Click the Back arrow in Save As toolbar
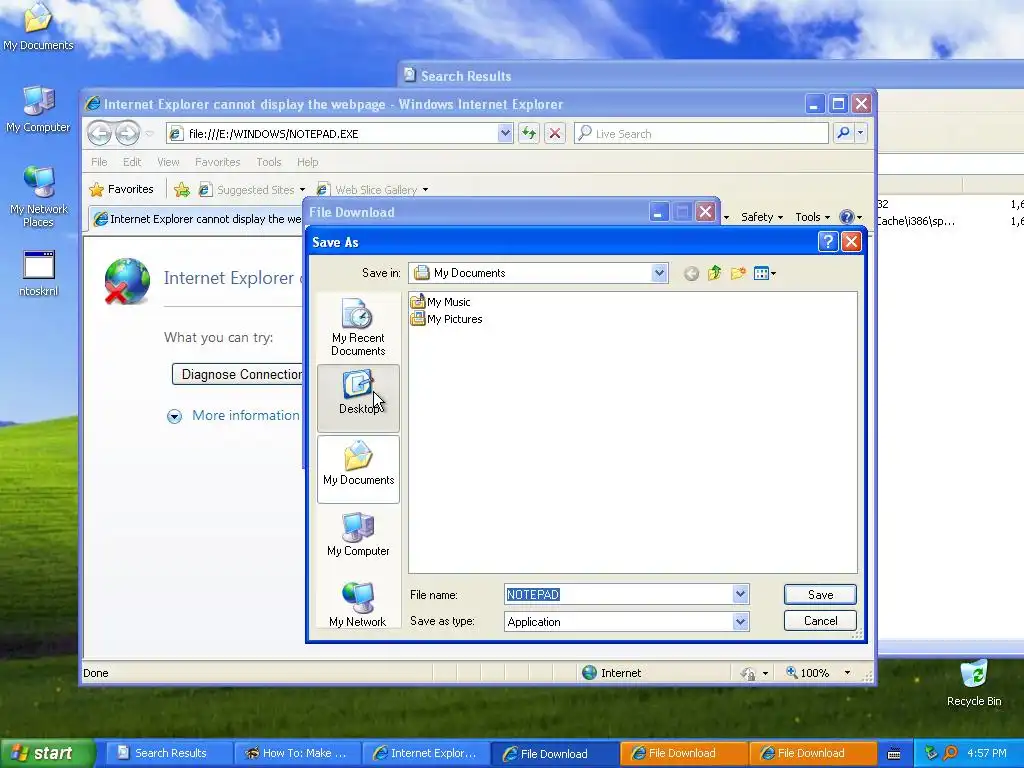Screen dimensions: 1024x768 tap(691, 274)
